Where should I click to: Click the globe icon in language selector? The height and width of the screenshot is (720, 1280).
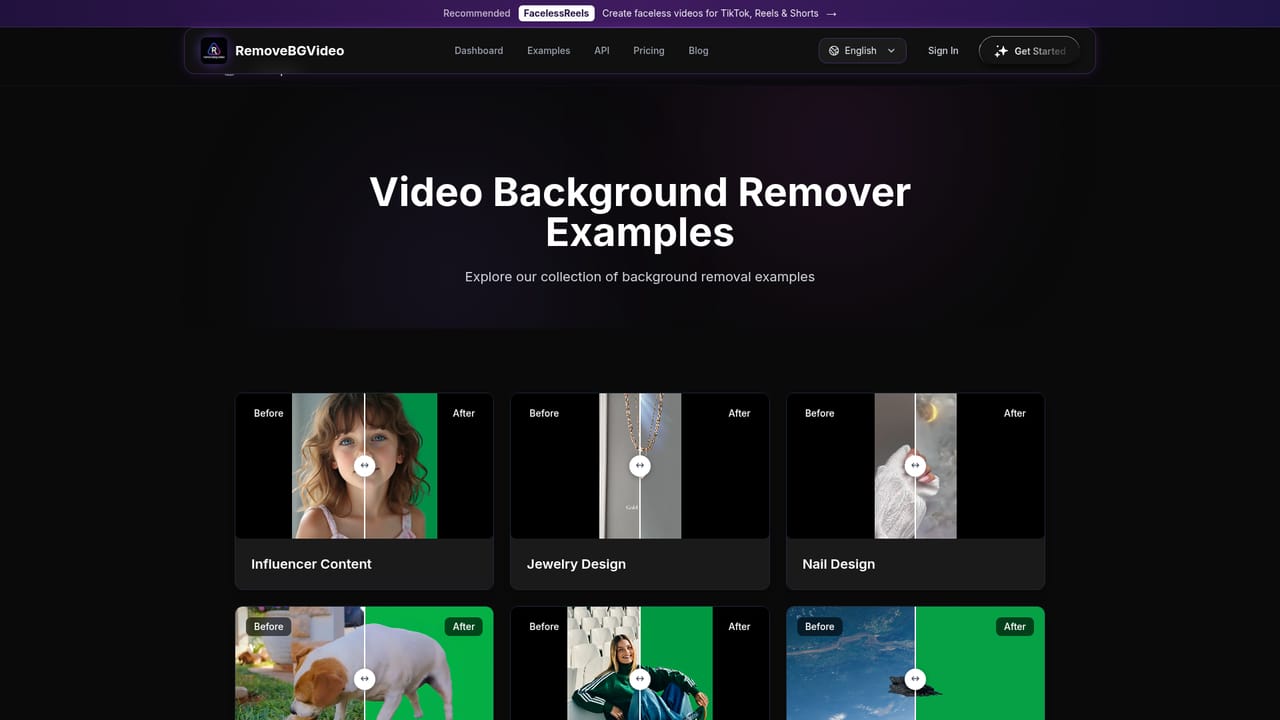[x=834, y=51]
